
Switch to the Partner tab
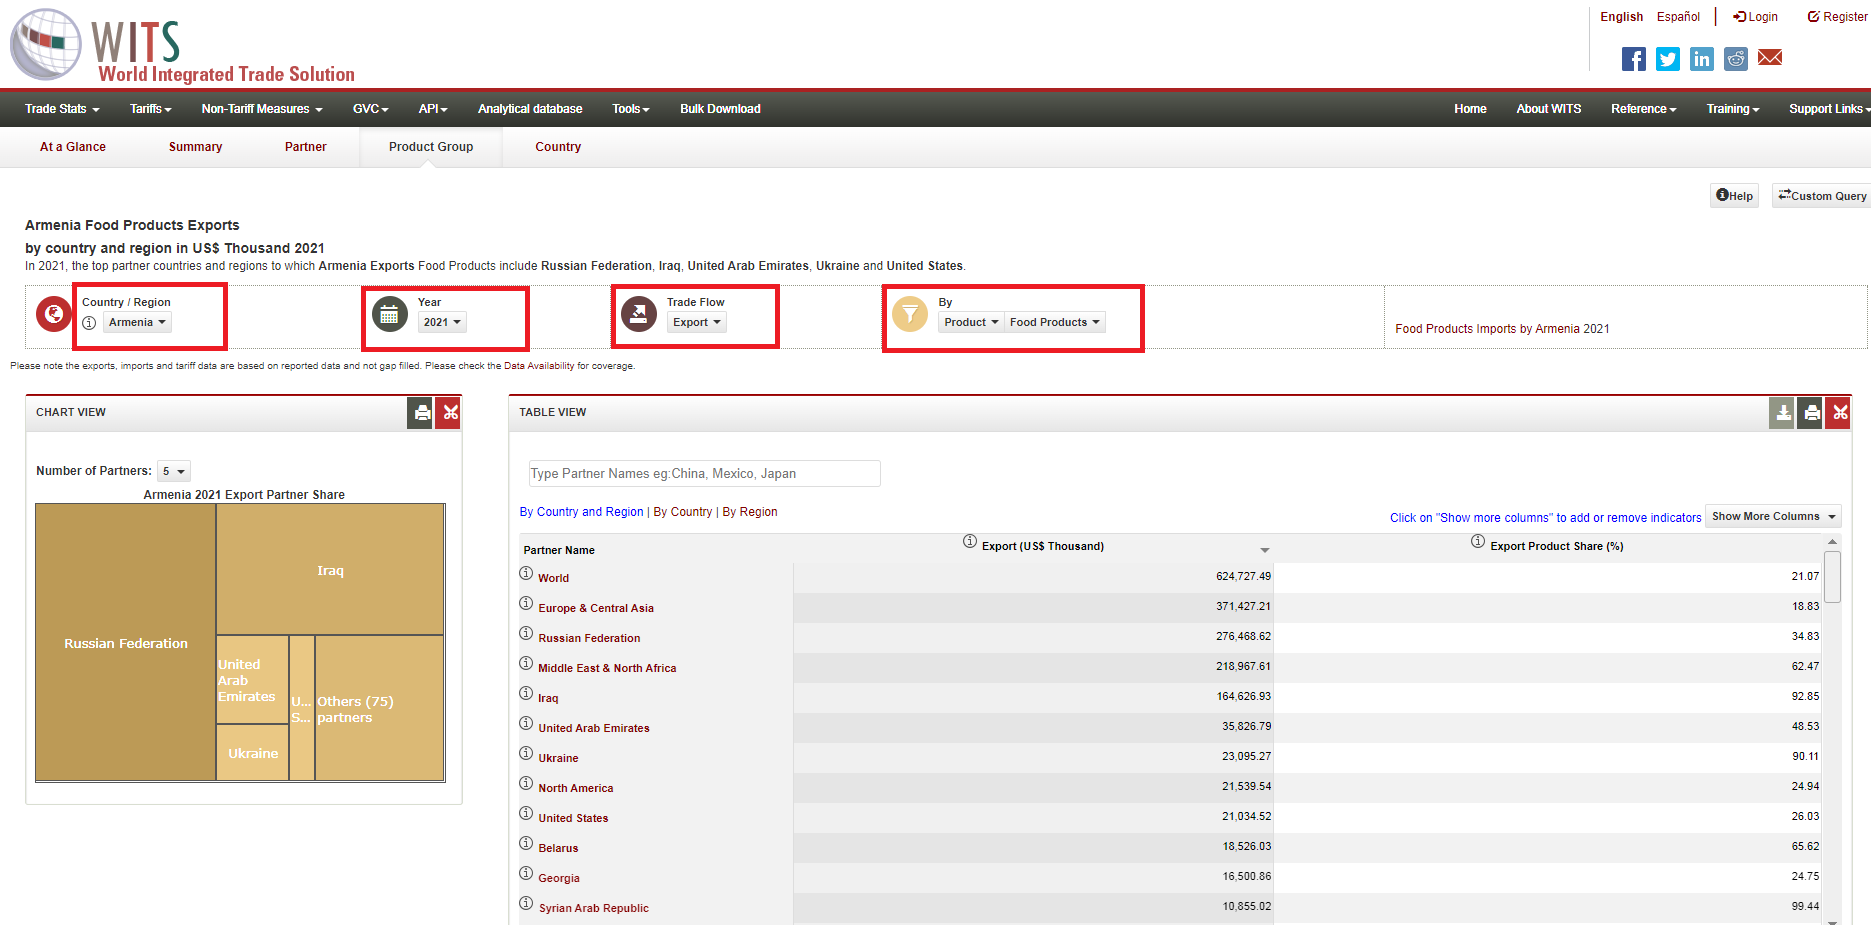pos(305,147)
